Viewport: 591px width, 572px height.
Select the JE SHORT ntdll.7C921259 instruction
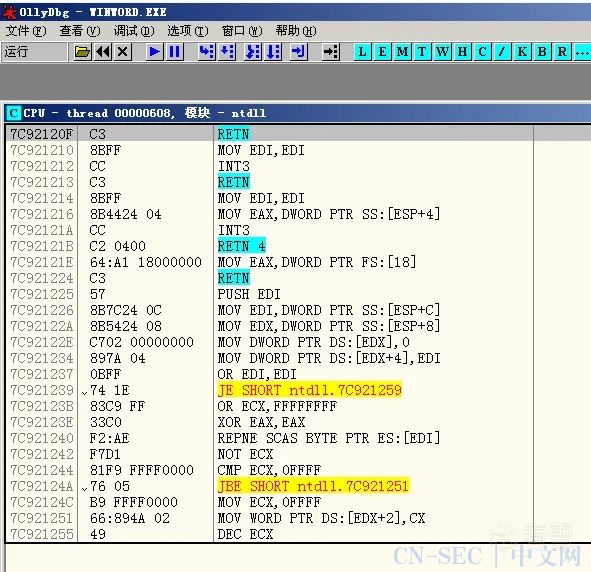tap(310, 390)
